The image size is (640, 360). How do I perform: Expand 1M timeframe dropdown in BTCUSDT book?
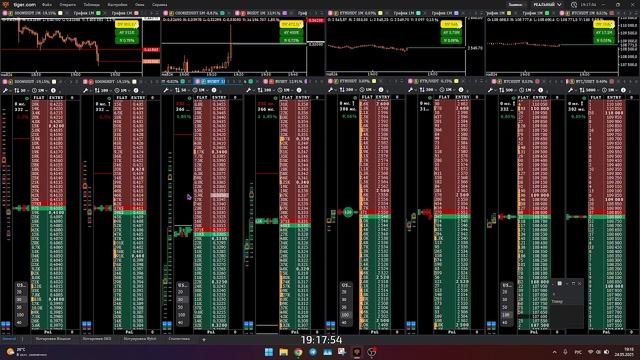527,90
